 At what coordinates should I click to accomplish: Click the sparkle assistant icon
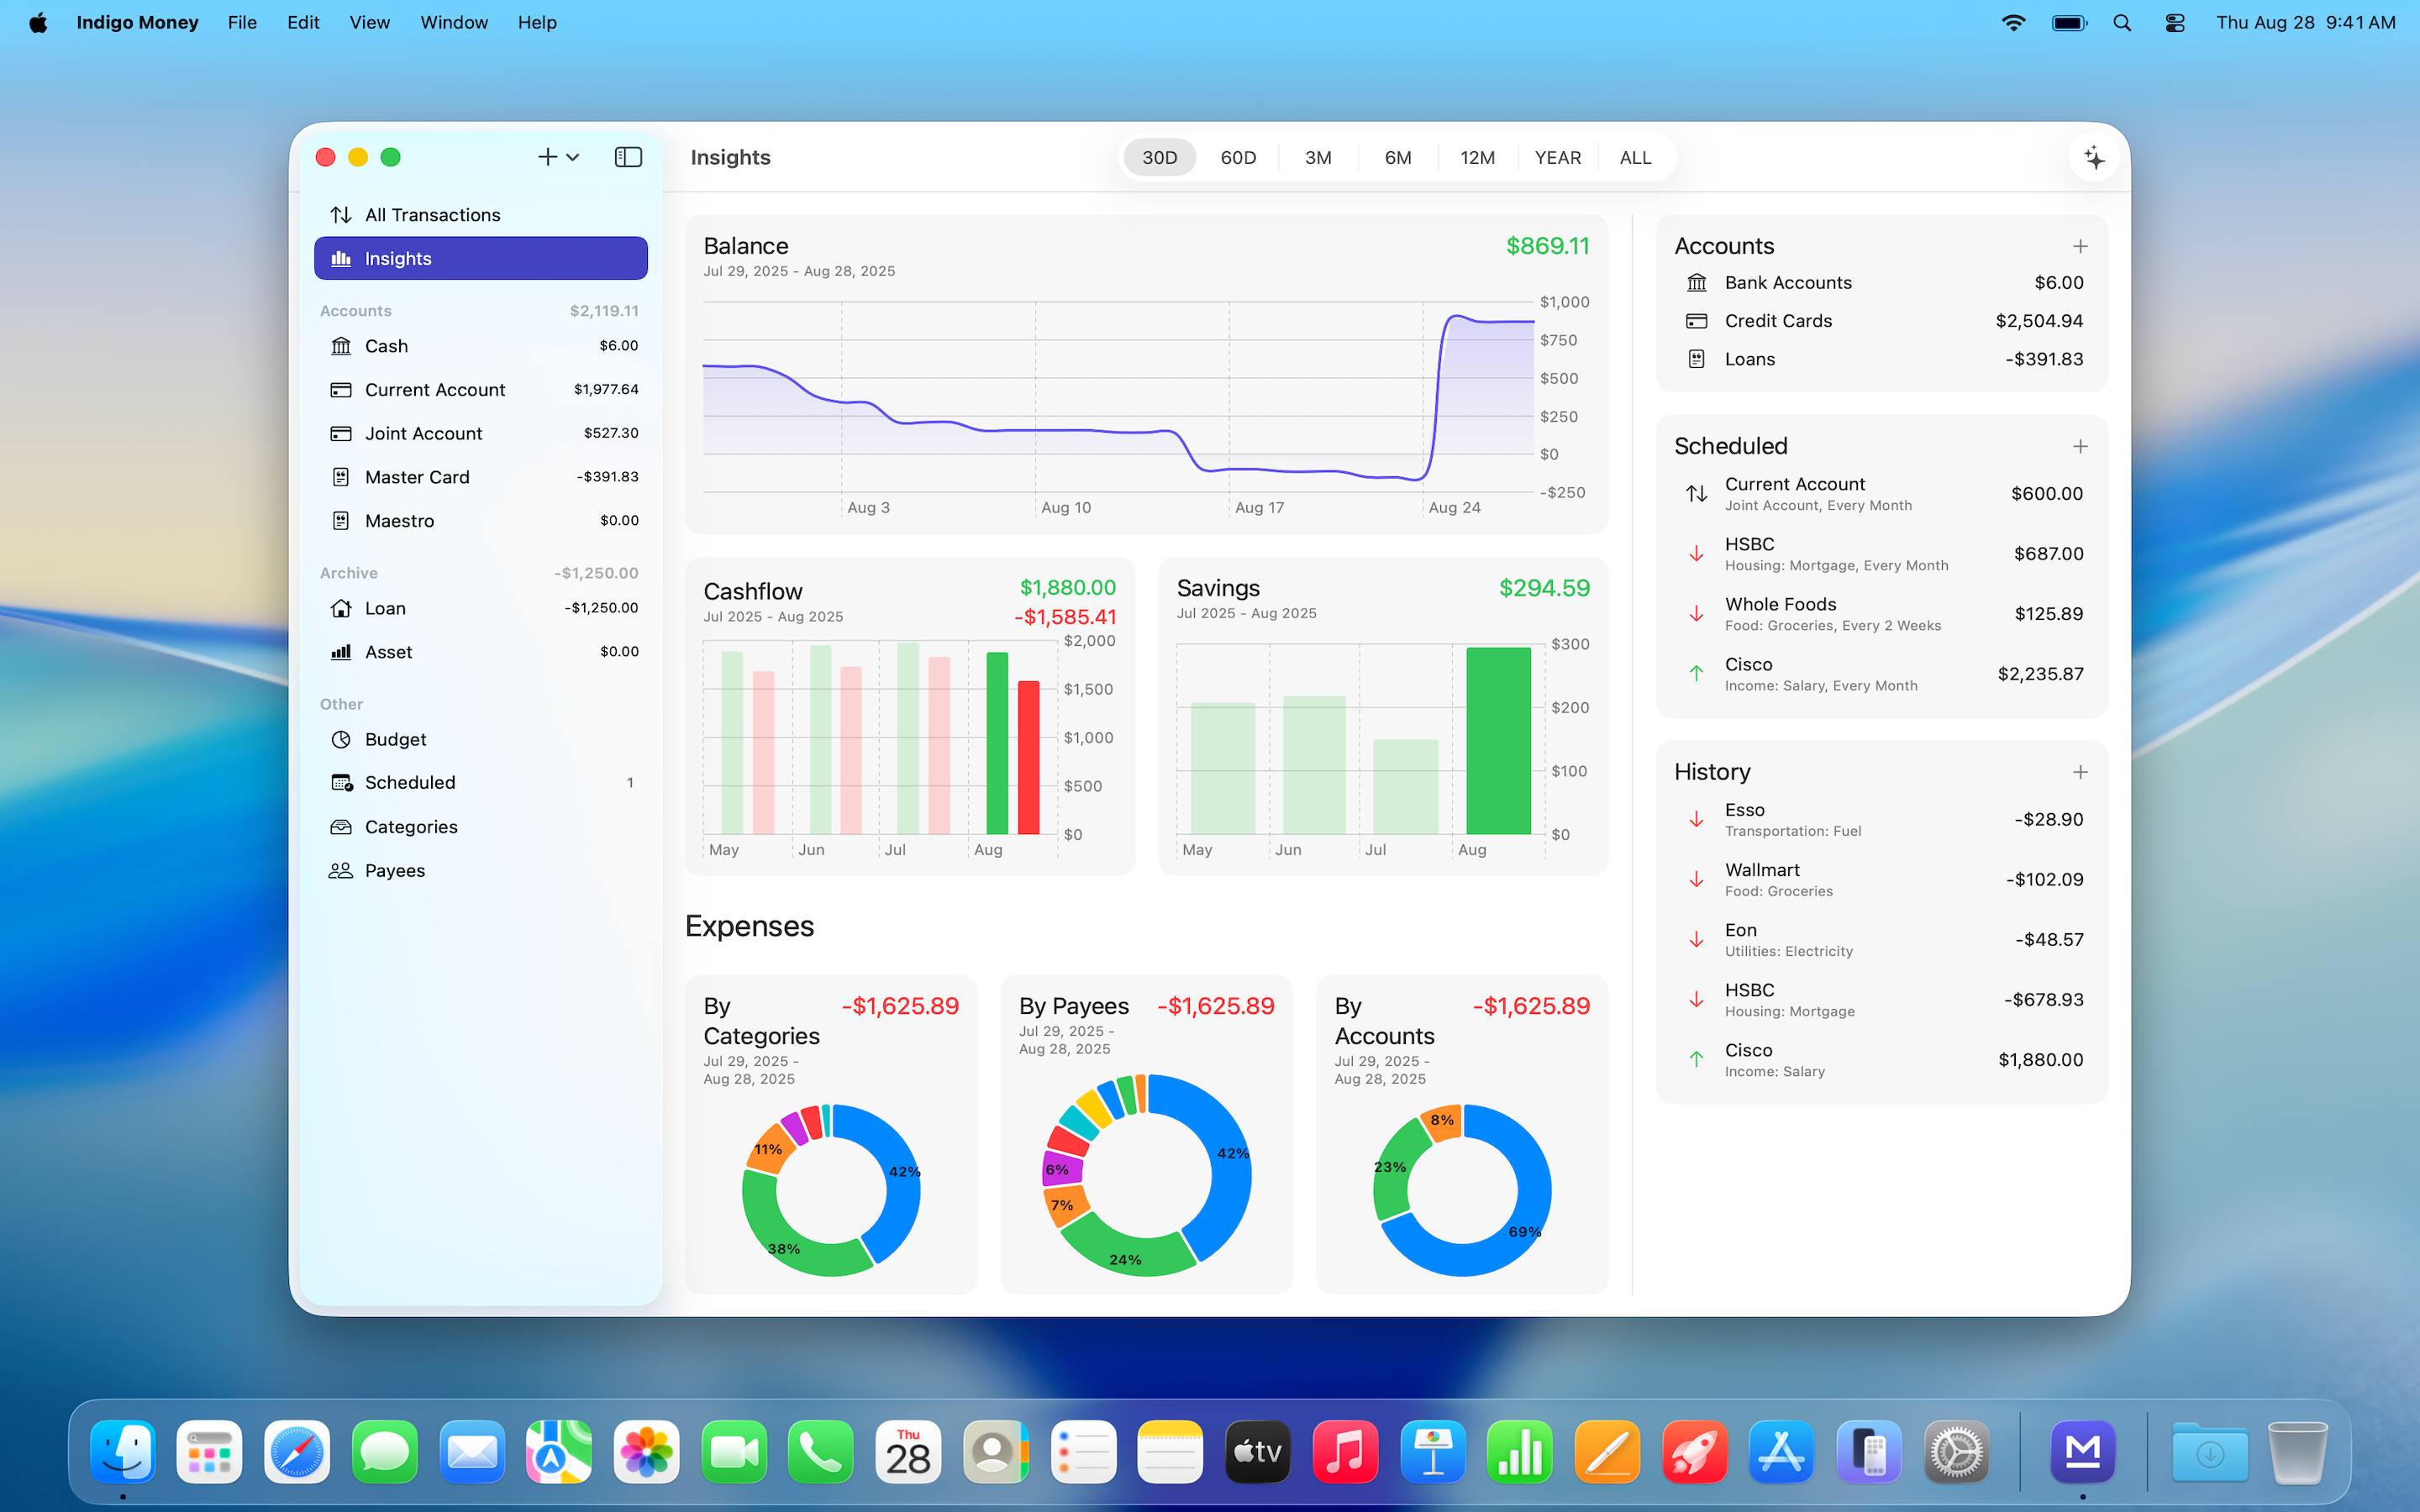[x=2094, y=157]
